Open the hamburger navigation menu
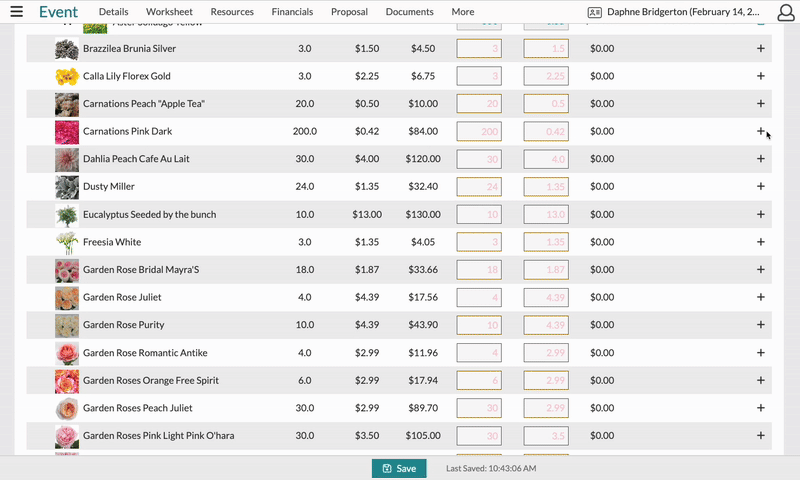800x480 pixels. point(16,12)
